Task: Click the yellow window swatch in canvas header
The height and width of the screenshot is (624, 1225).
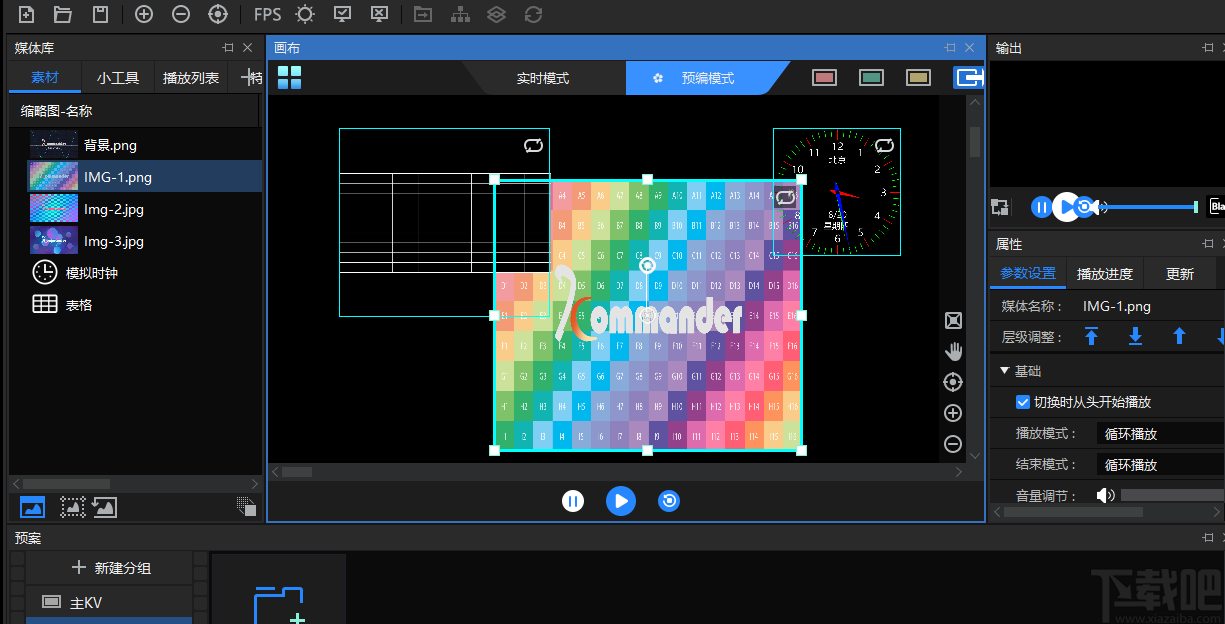Action: click(x=918, y=78)
